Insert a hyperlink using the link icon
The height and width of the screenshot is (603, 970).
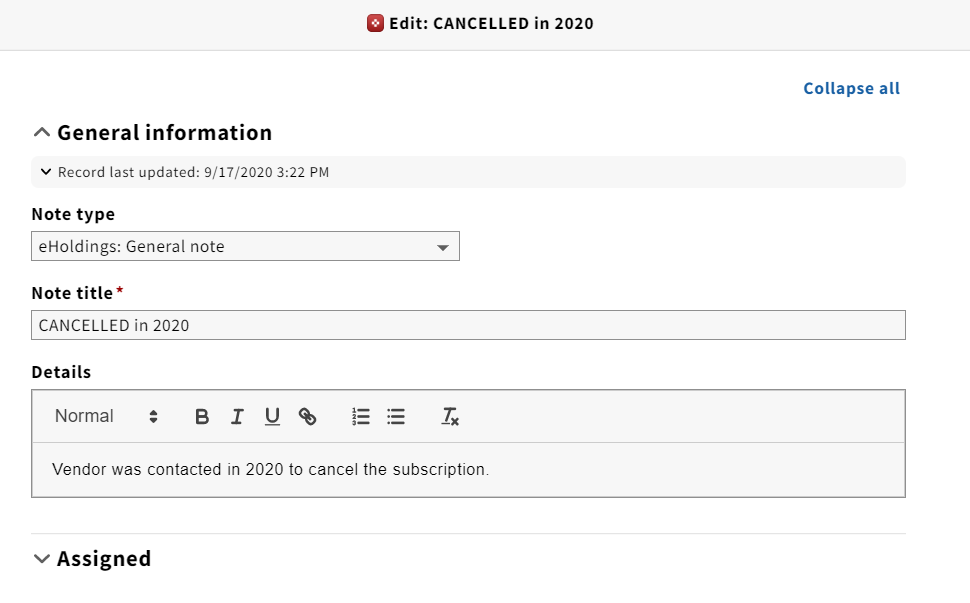(x=307, y=416)
